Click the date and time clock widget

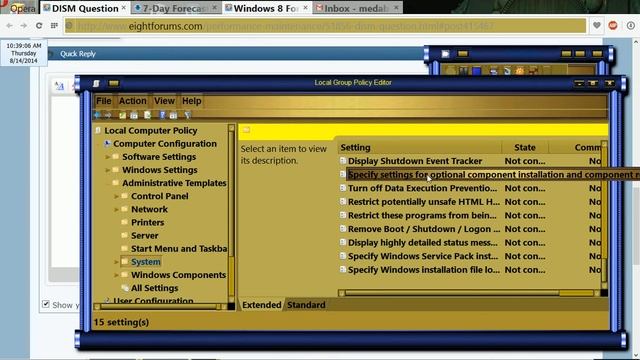point(24,53)
